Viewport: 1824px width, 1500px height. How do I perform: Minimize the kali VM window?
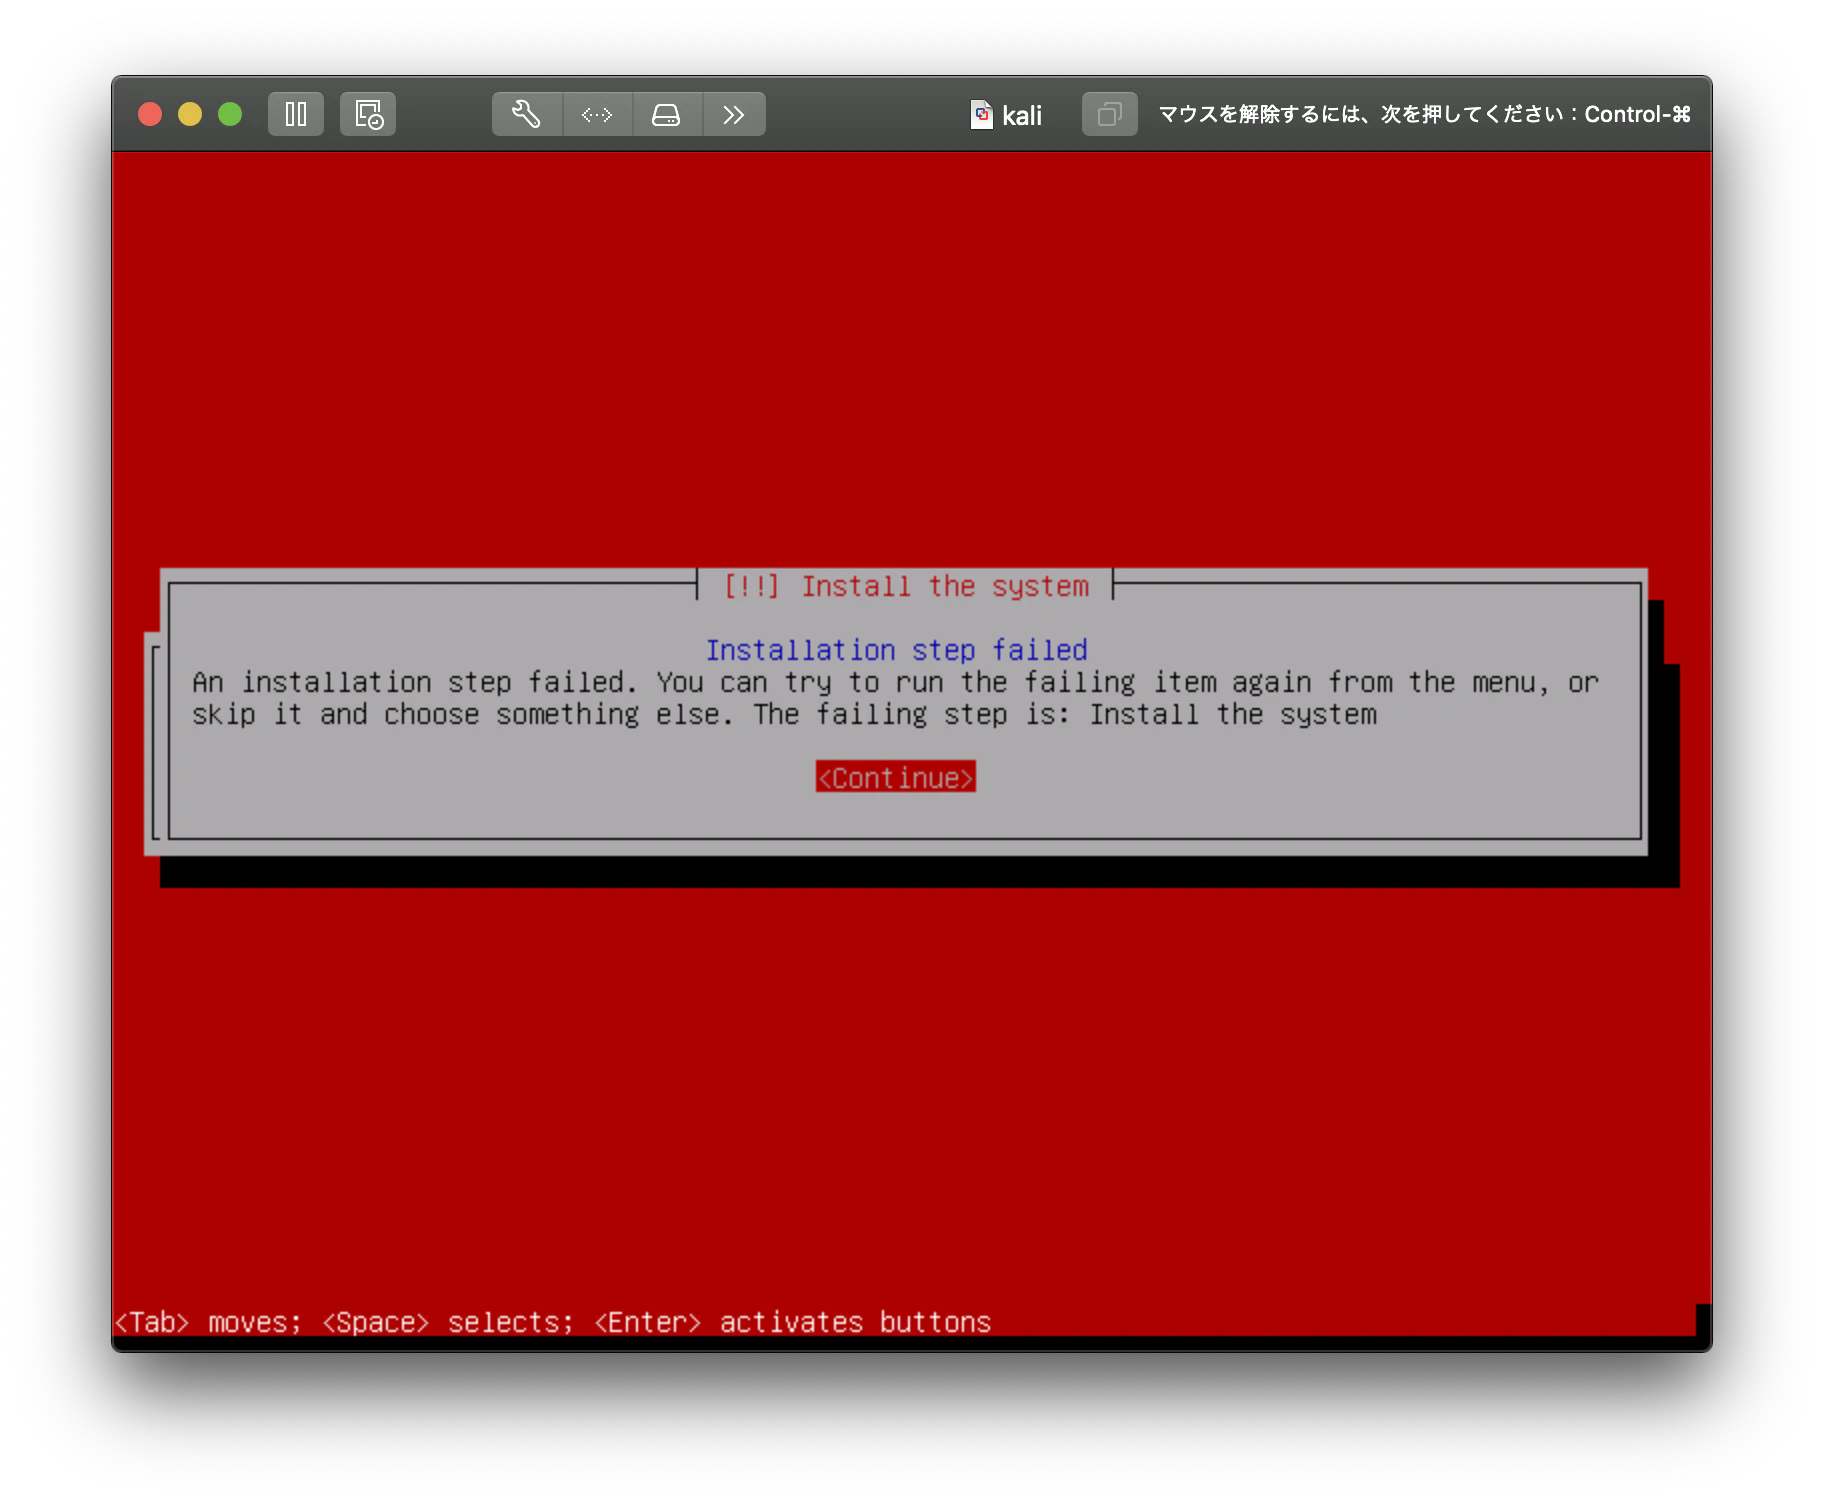tap(190, 114)
